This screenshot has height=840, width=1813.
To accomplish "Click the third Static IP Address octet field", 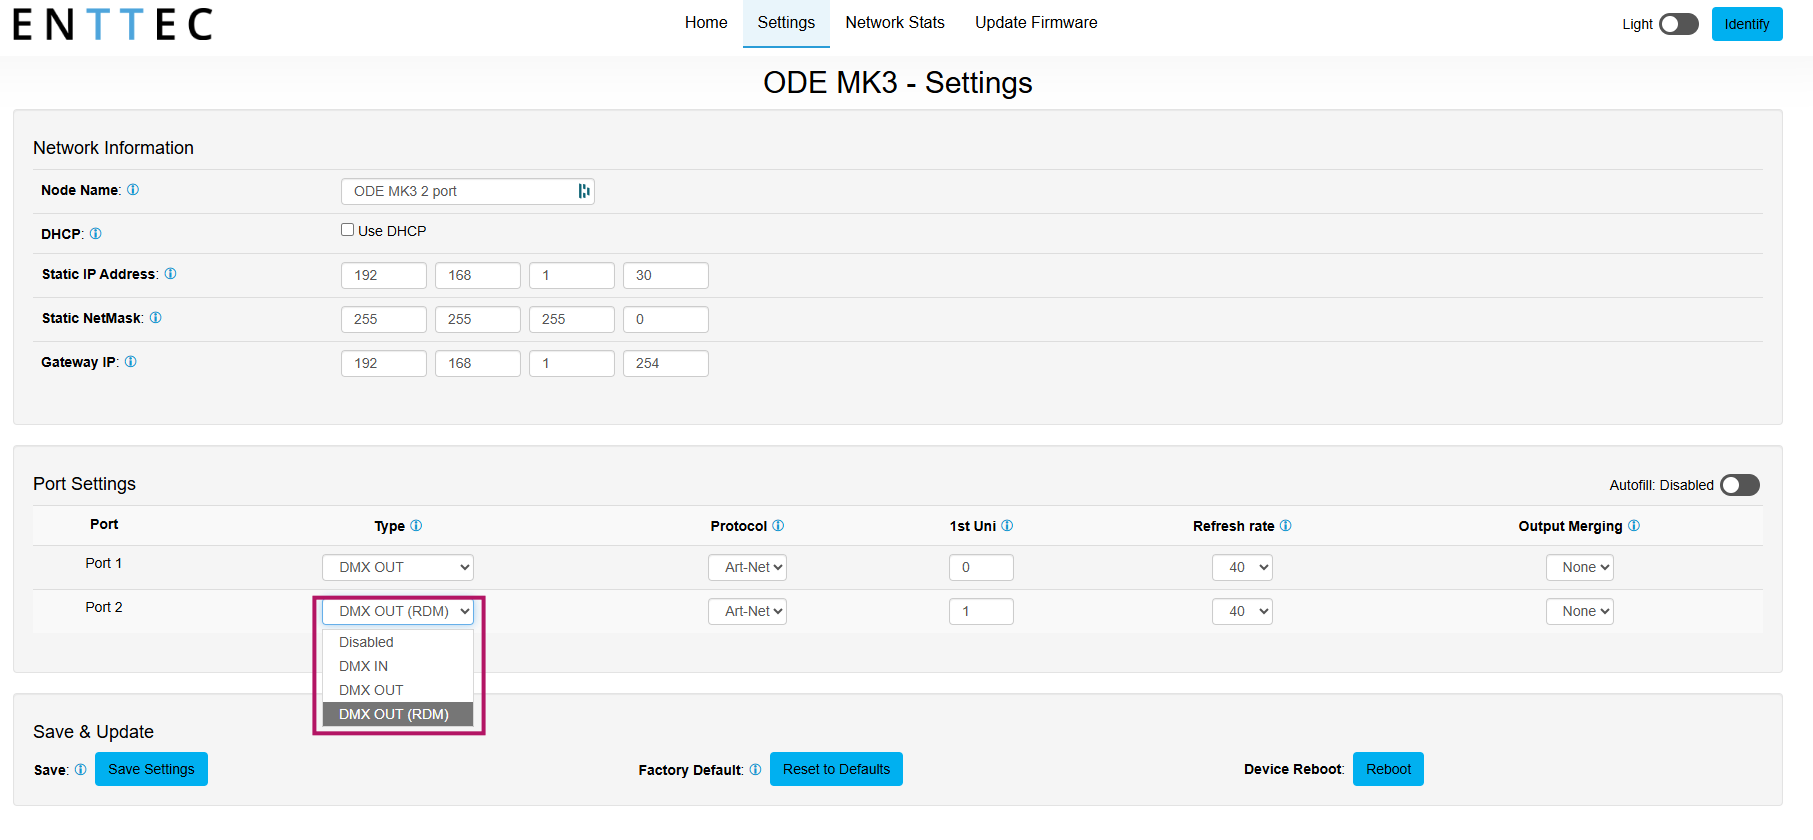I will [572, 275].
